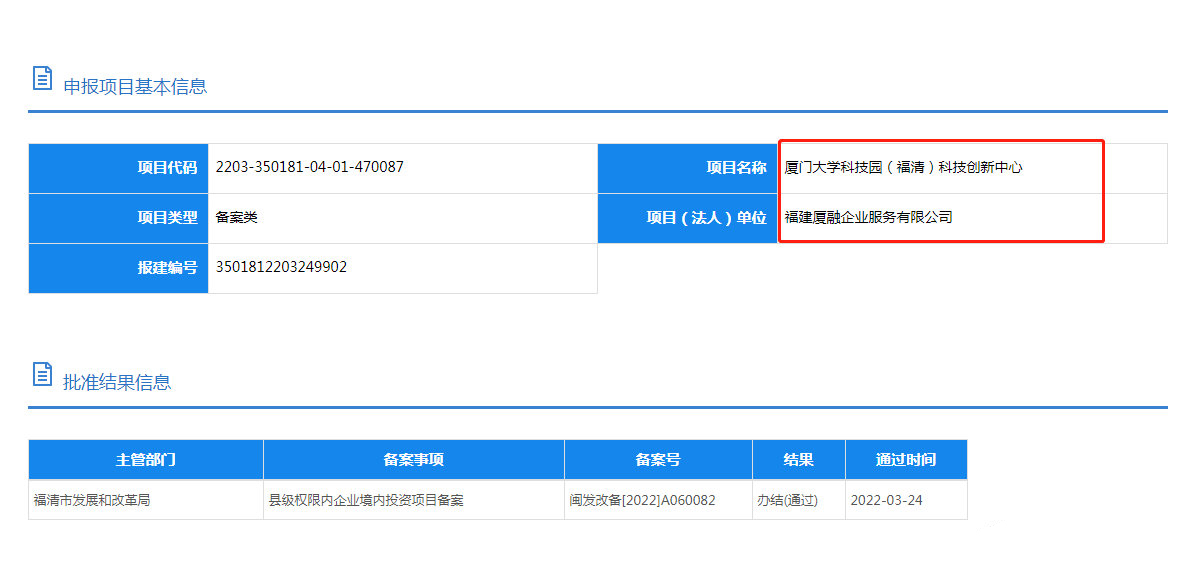Click the 申报项目基本信息 section heading
Image resolution: width=1192 pixels, height=570 pixels.
click(135, 87)
